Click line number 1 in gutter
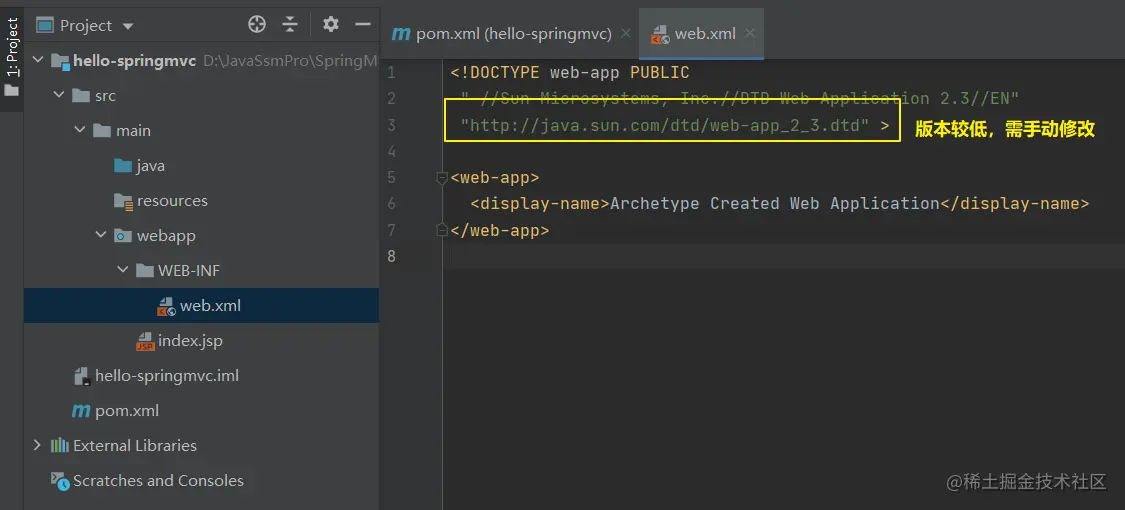 391,72
